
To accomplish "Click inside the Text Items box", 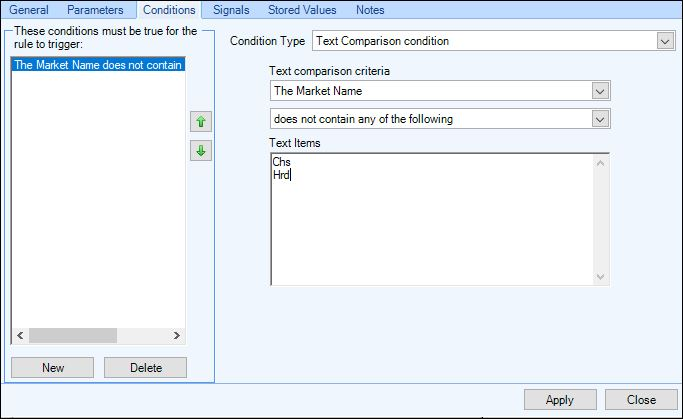I will [x=432, y=219].
